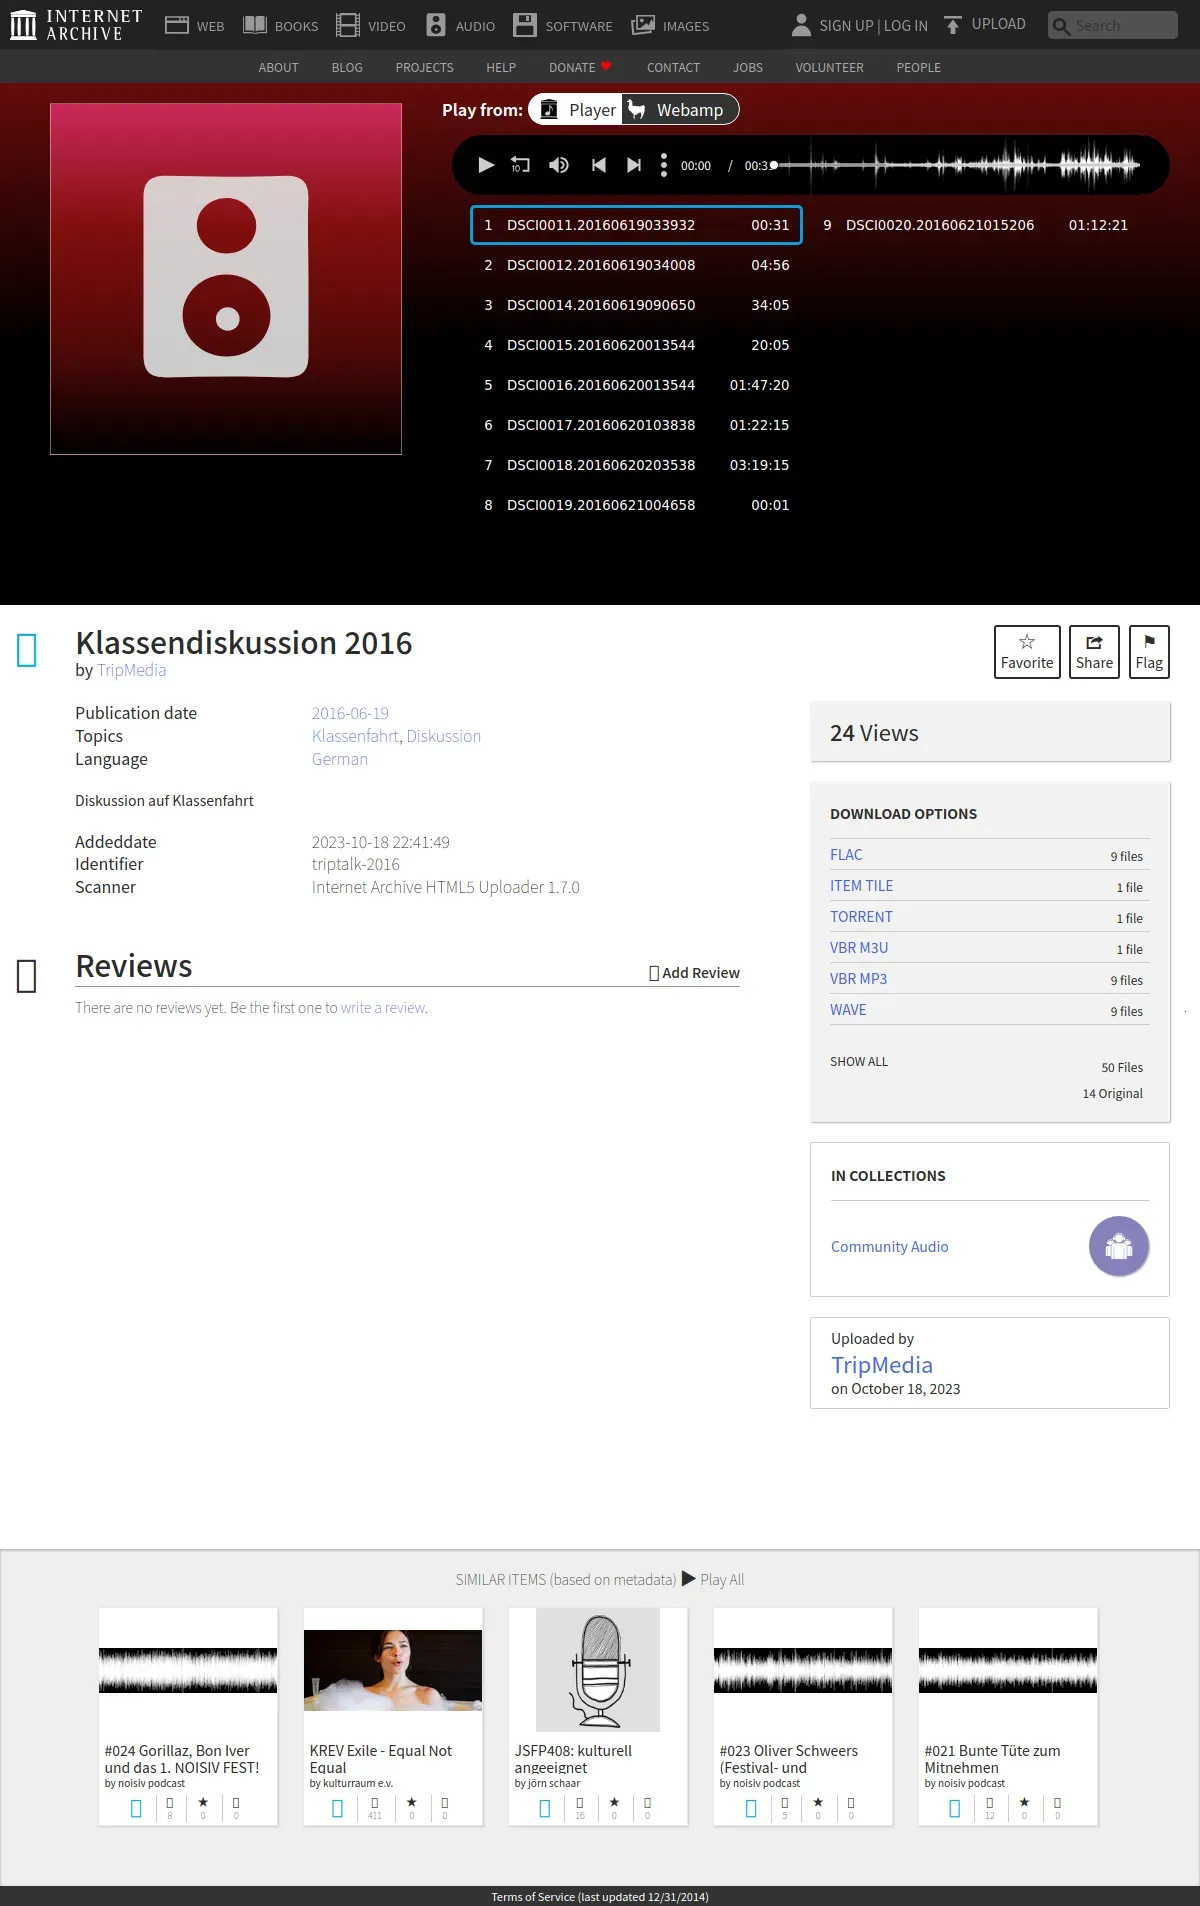This screenshot has height=1906, width=1200.
Task: Open the Software section icon
Action: [x=525, y=25]
